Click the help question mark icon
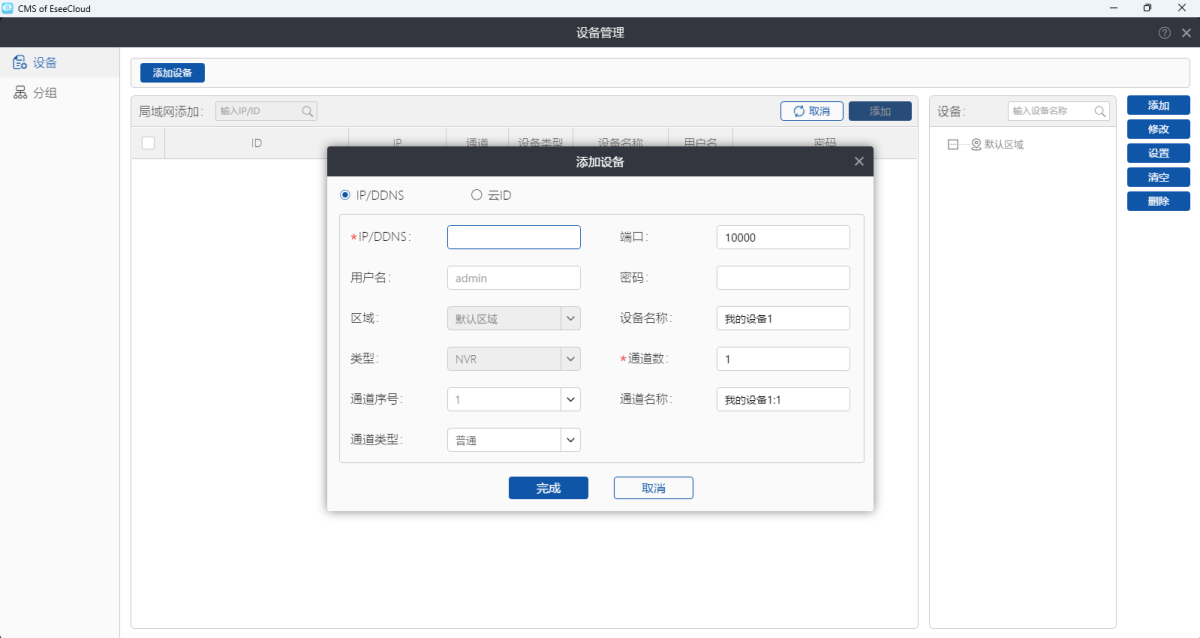This screenshot has height=638, width=1200. (x=1165, y=33)
